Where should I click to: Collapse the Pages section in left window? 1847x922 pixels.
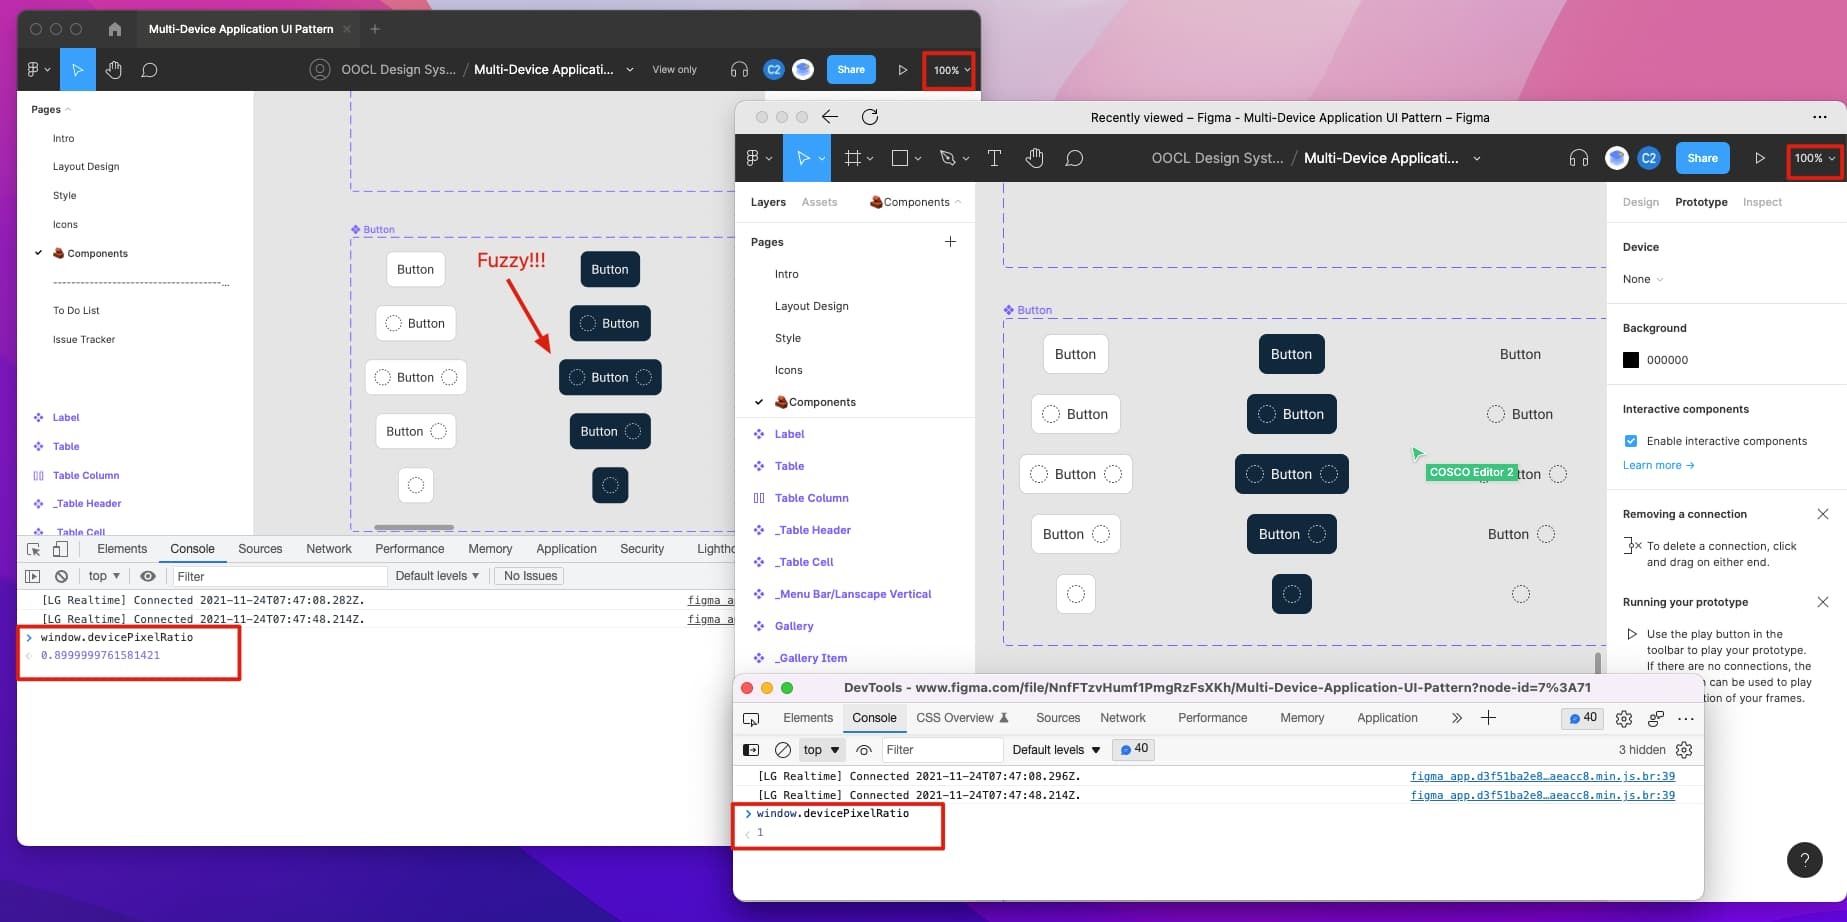pyautogui.click(x=51, y=109)
